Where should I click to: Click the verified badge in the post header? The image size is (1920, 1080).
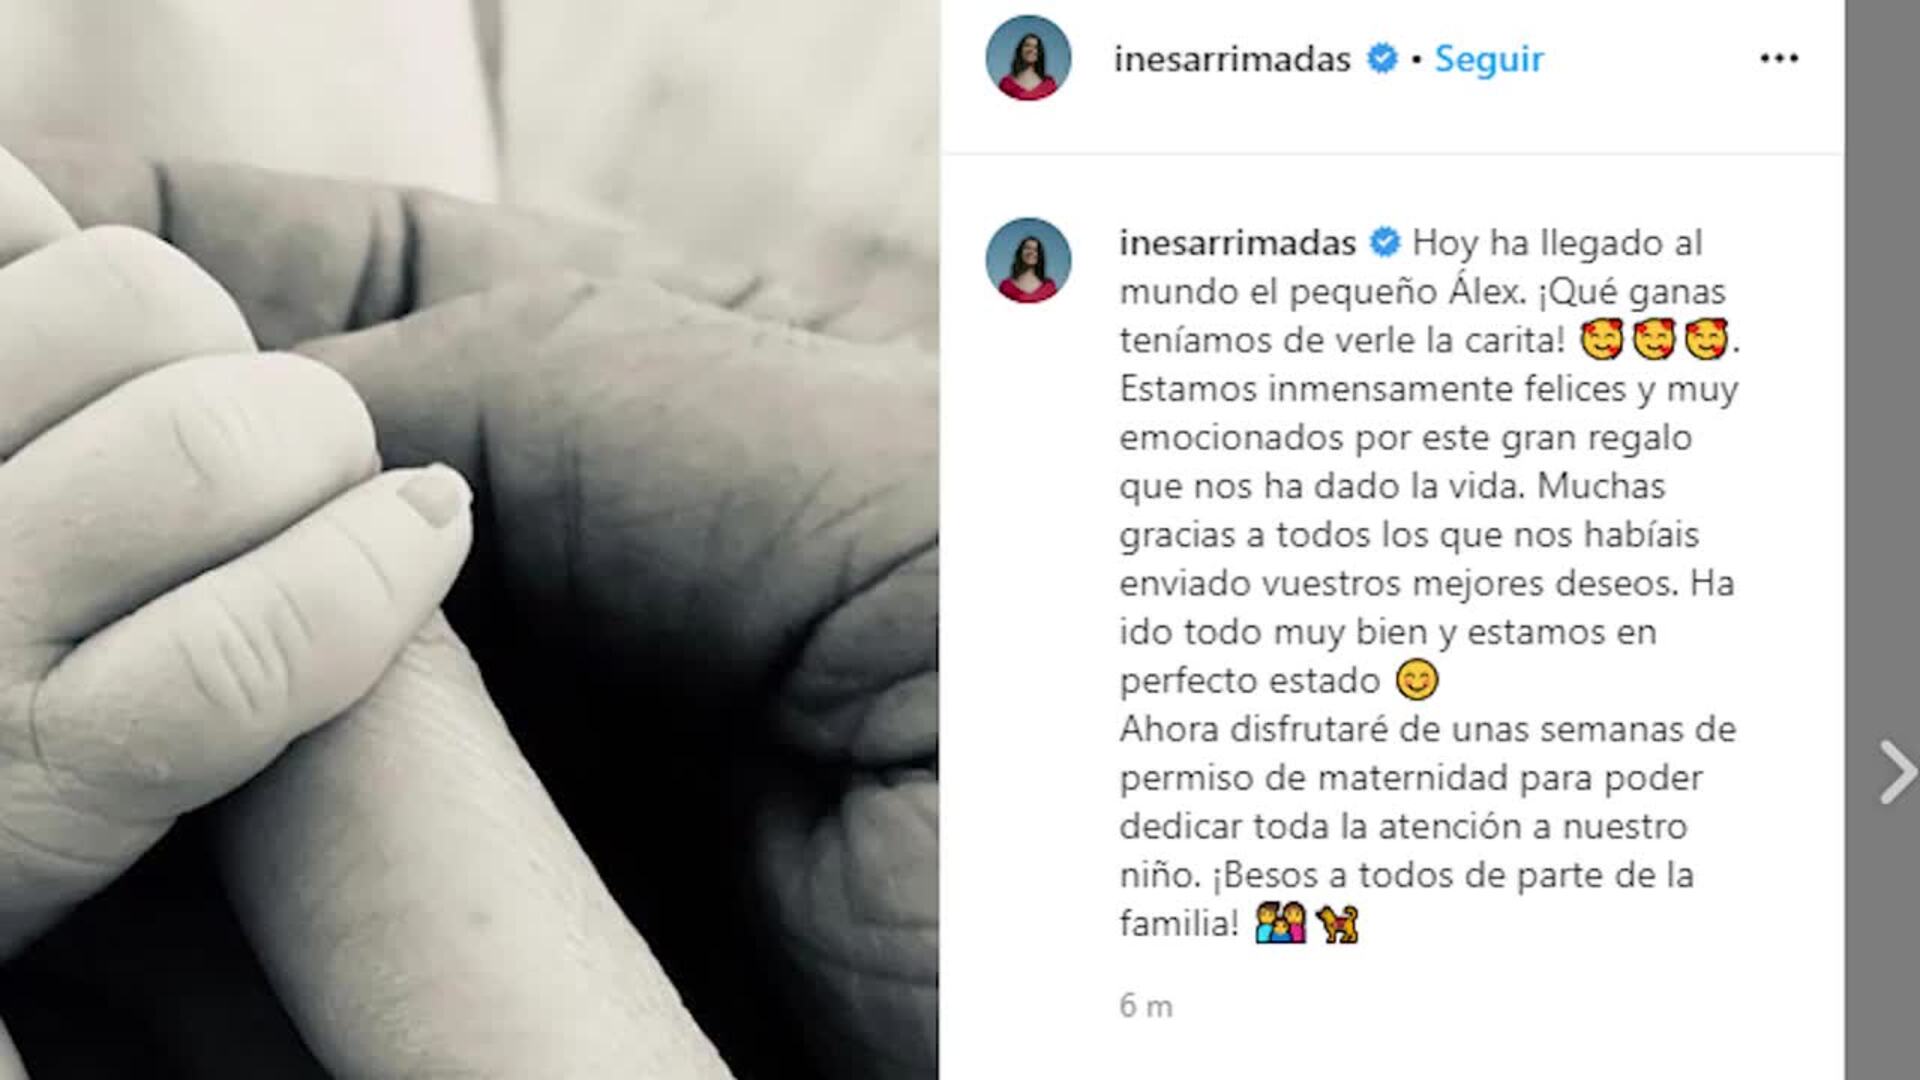click(1383, 59)
